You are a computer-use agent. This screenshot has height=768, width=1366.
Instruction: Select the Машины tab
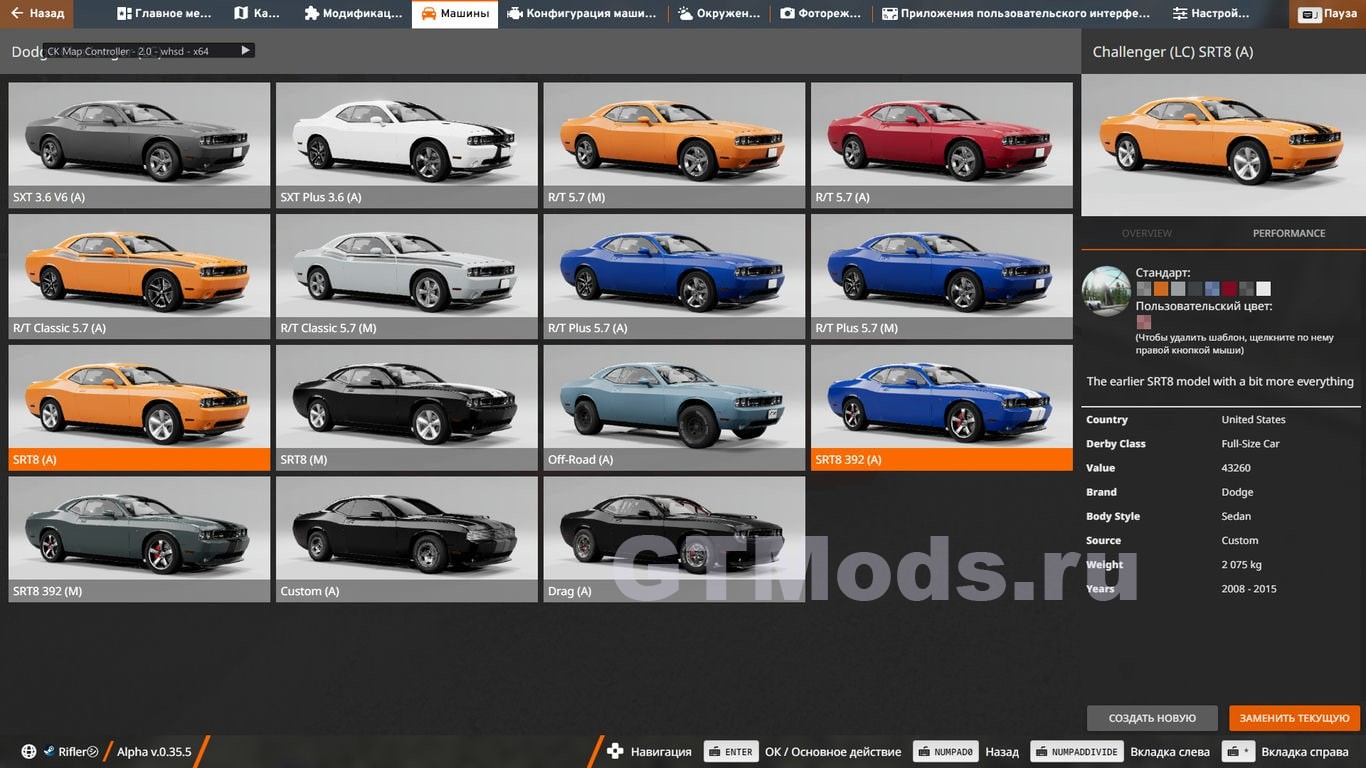click(x=455, y=14)
